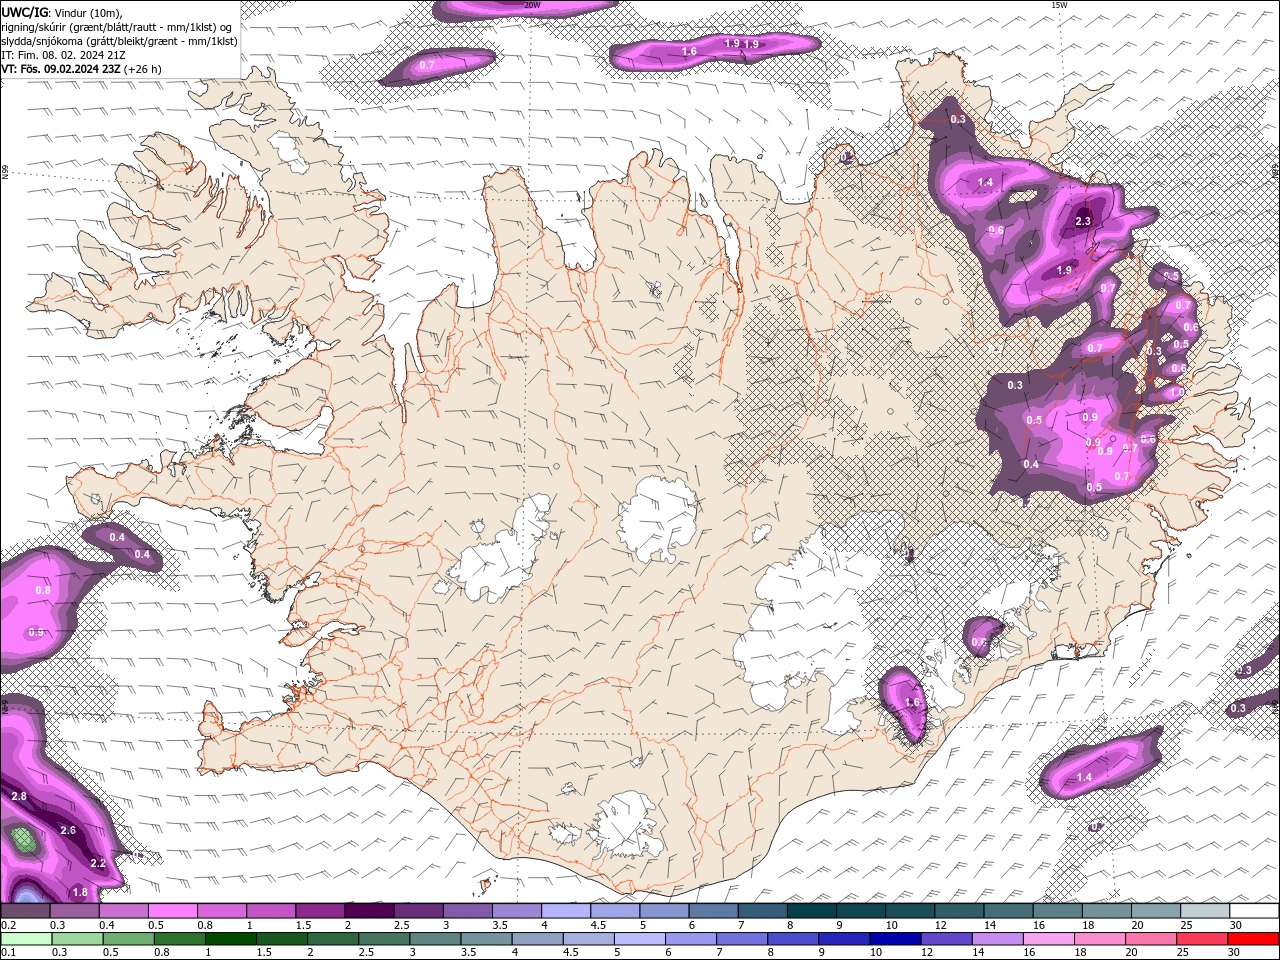The image size is (1280, 960).
Task: Click the 2.3 snowfall peak value in northeast Iceland
Action: (x=1083, y=221)
